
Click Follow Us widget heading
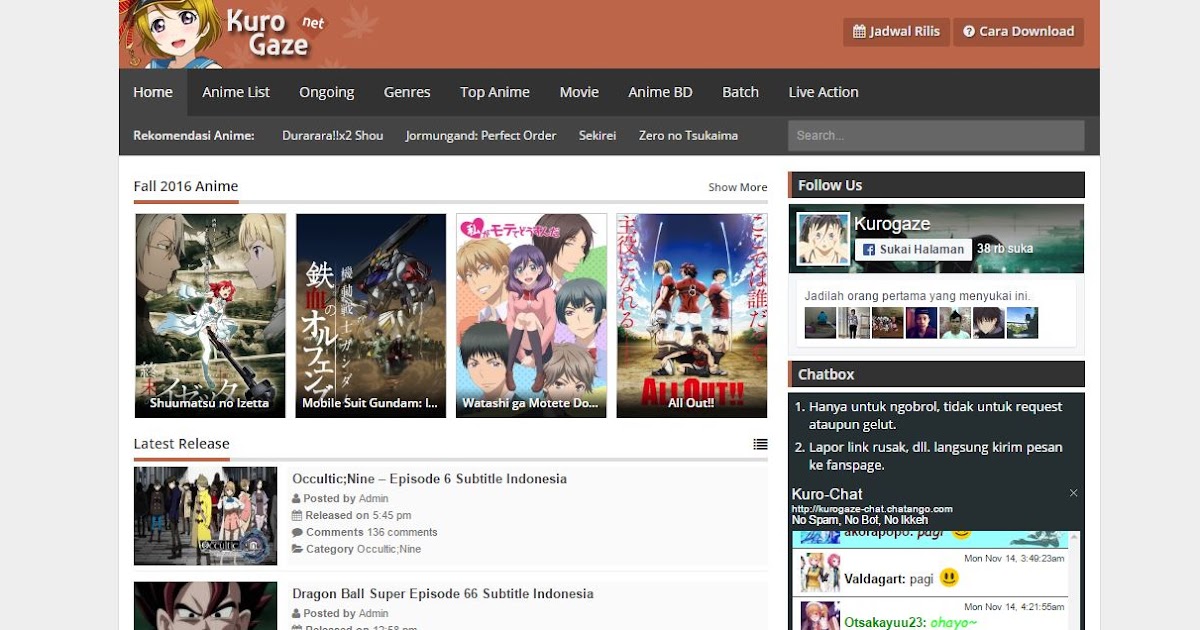(x=830, y=185)
